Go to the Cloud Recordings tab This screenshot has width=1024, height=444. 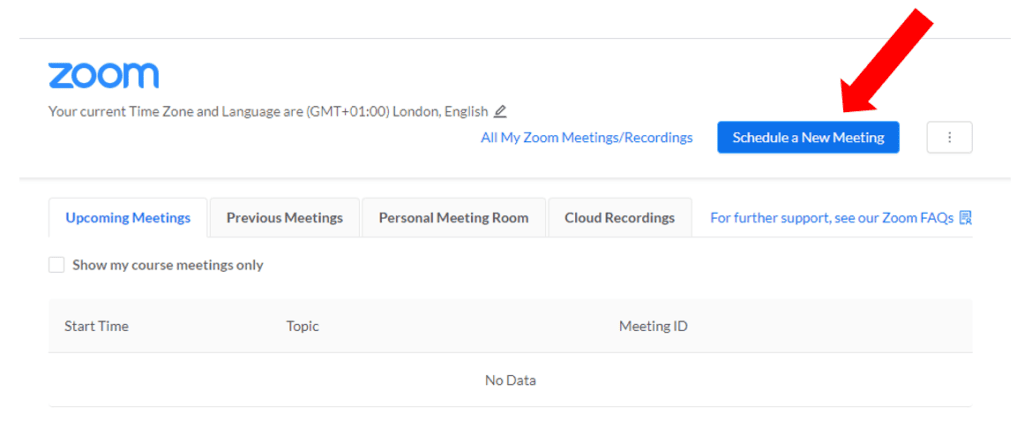[619, 218]
